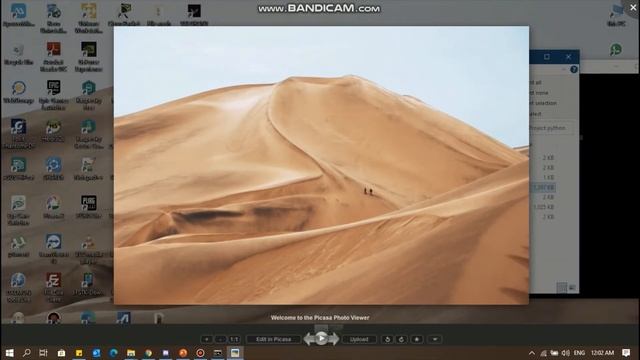Image resolution: width=640 pixels, height=360 pixels.
Task: Open network status tray icon
Action: [543, 353]
